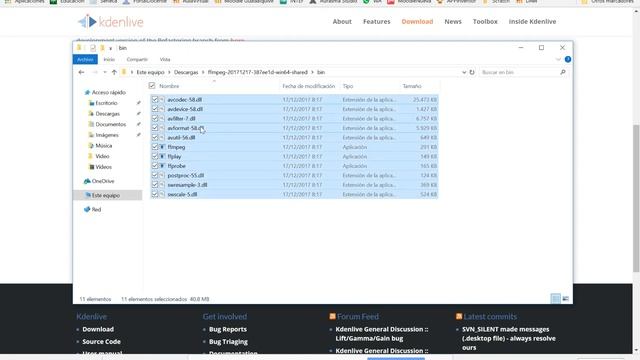The height and width of the screenshot is (360, 640).
Task: Click the Latest commits RSS icon
Action: point(459,316)
